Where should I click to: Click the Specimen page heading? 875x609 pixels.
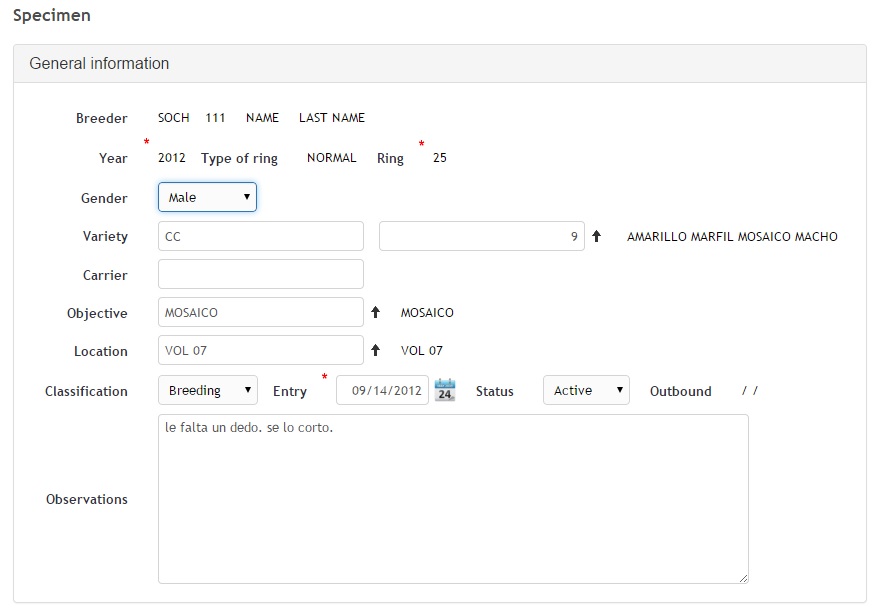click(x=51, y=16)
